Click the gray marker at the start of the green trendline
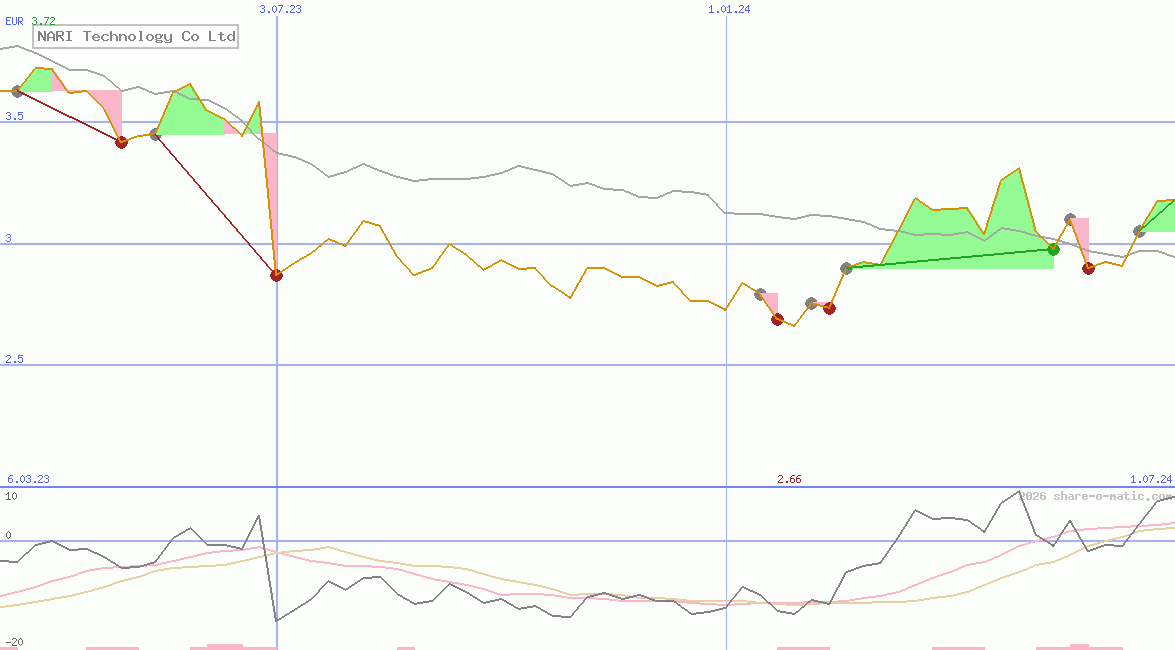1175x650 pixels. tap(845, 267)
